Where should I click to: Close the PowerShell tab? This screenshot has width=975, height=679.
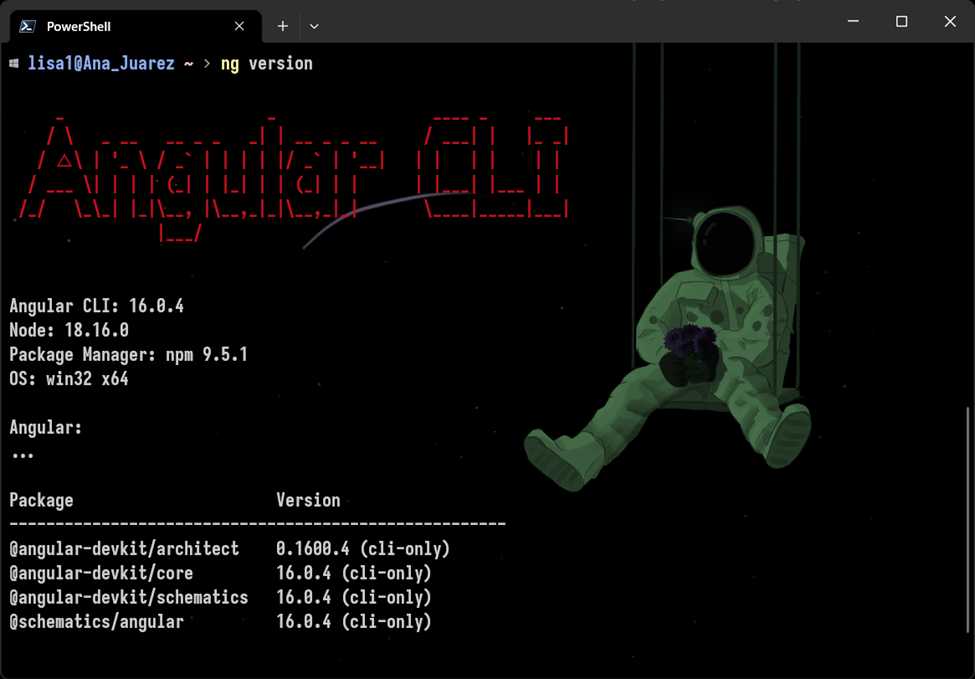coord(239,26)
